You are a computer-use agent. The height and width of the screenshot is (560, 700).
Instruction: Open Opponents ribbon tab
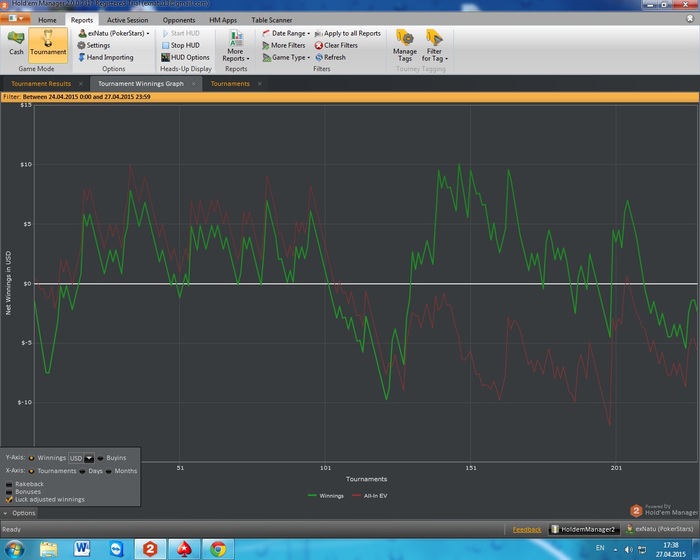[179, 20]
